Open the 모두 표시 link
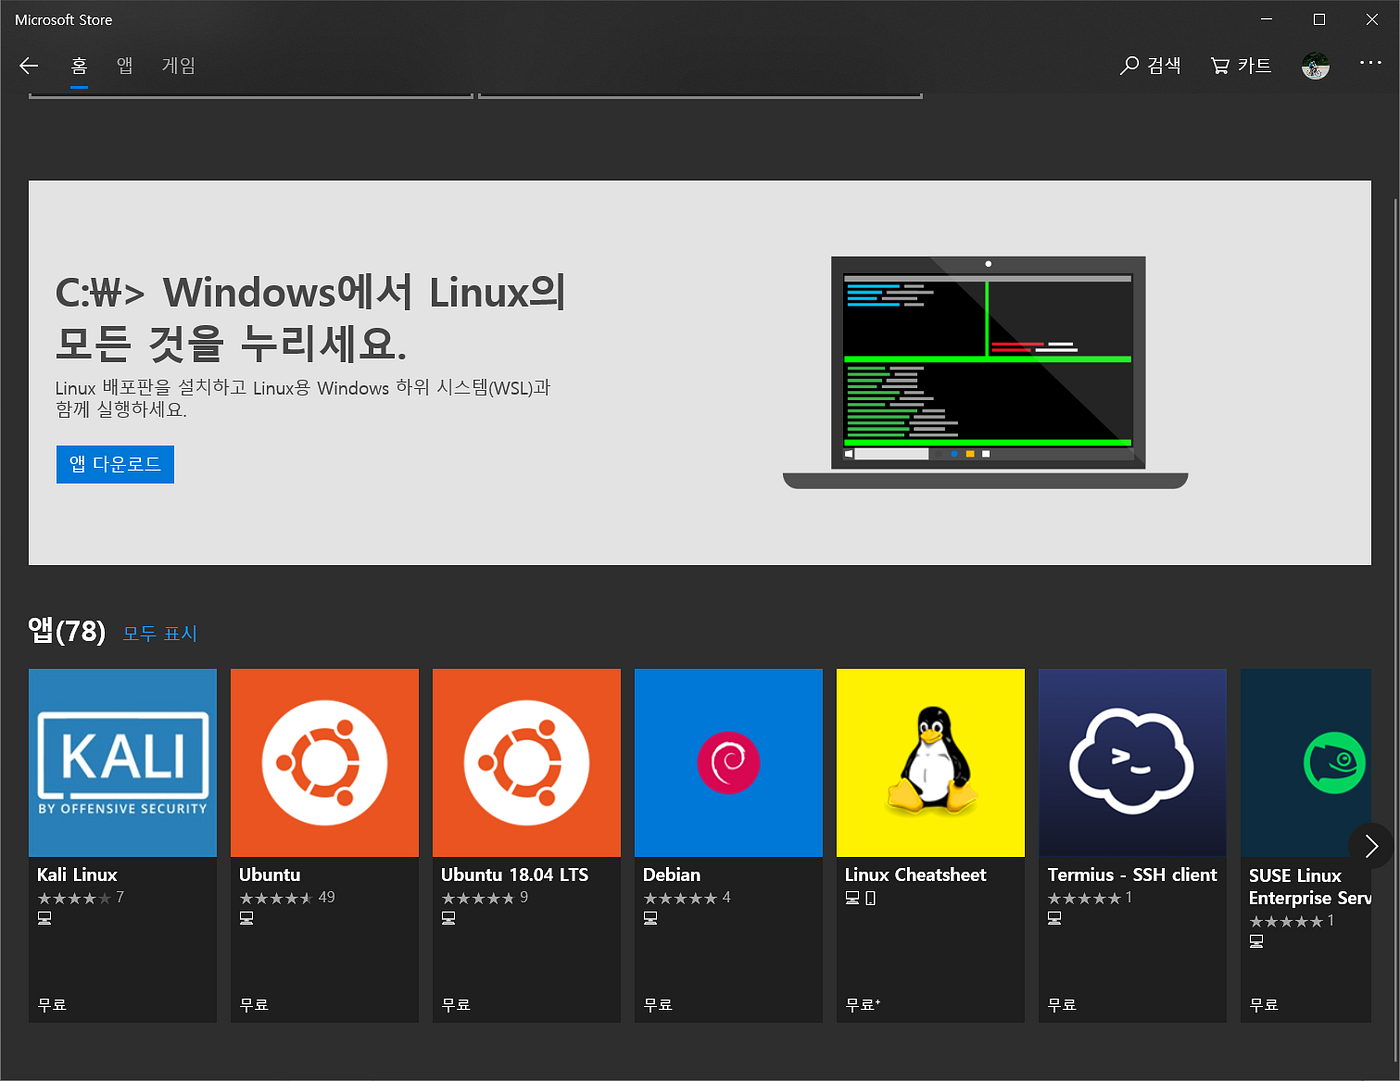The image size is (1400, 1081). pos(160,633)
